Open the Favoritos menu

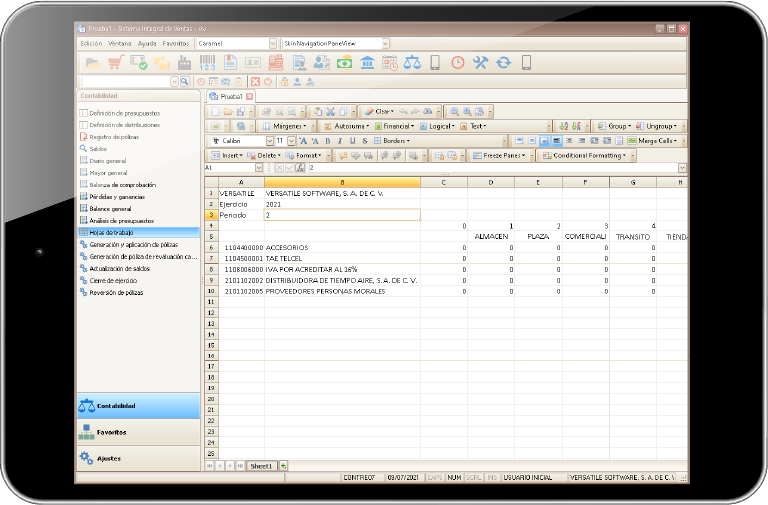[x=176, y=44]
